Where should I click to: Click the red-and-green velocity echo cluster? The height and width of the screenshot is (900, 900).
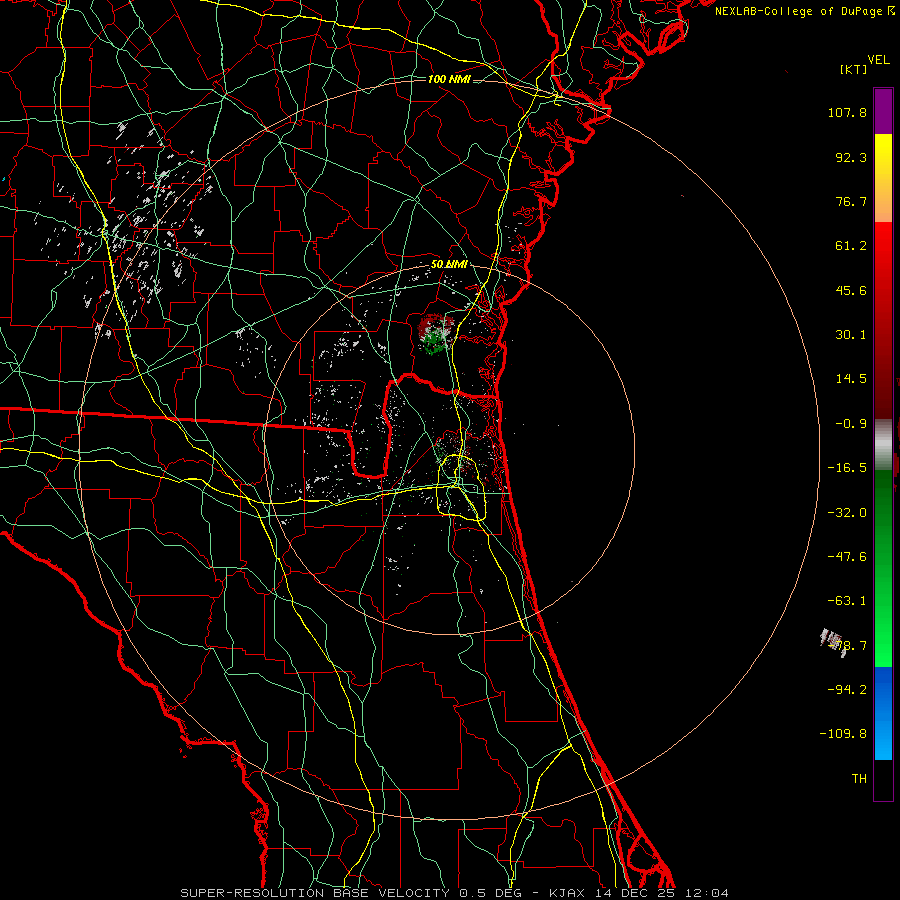436,334
